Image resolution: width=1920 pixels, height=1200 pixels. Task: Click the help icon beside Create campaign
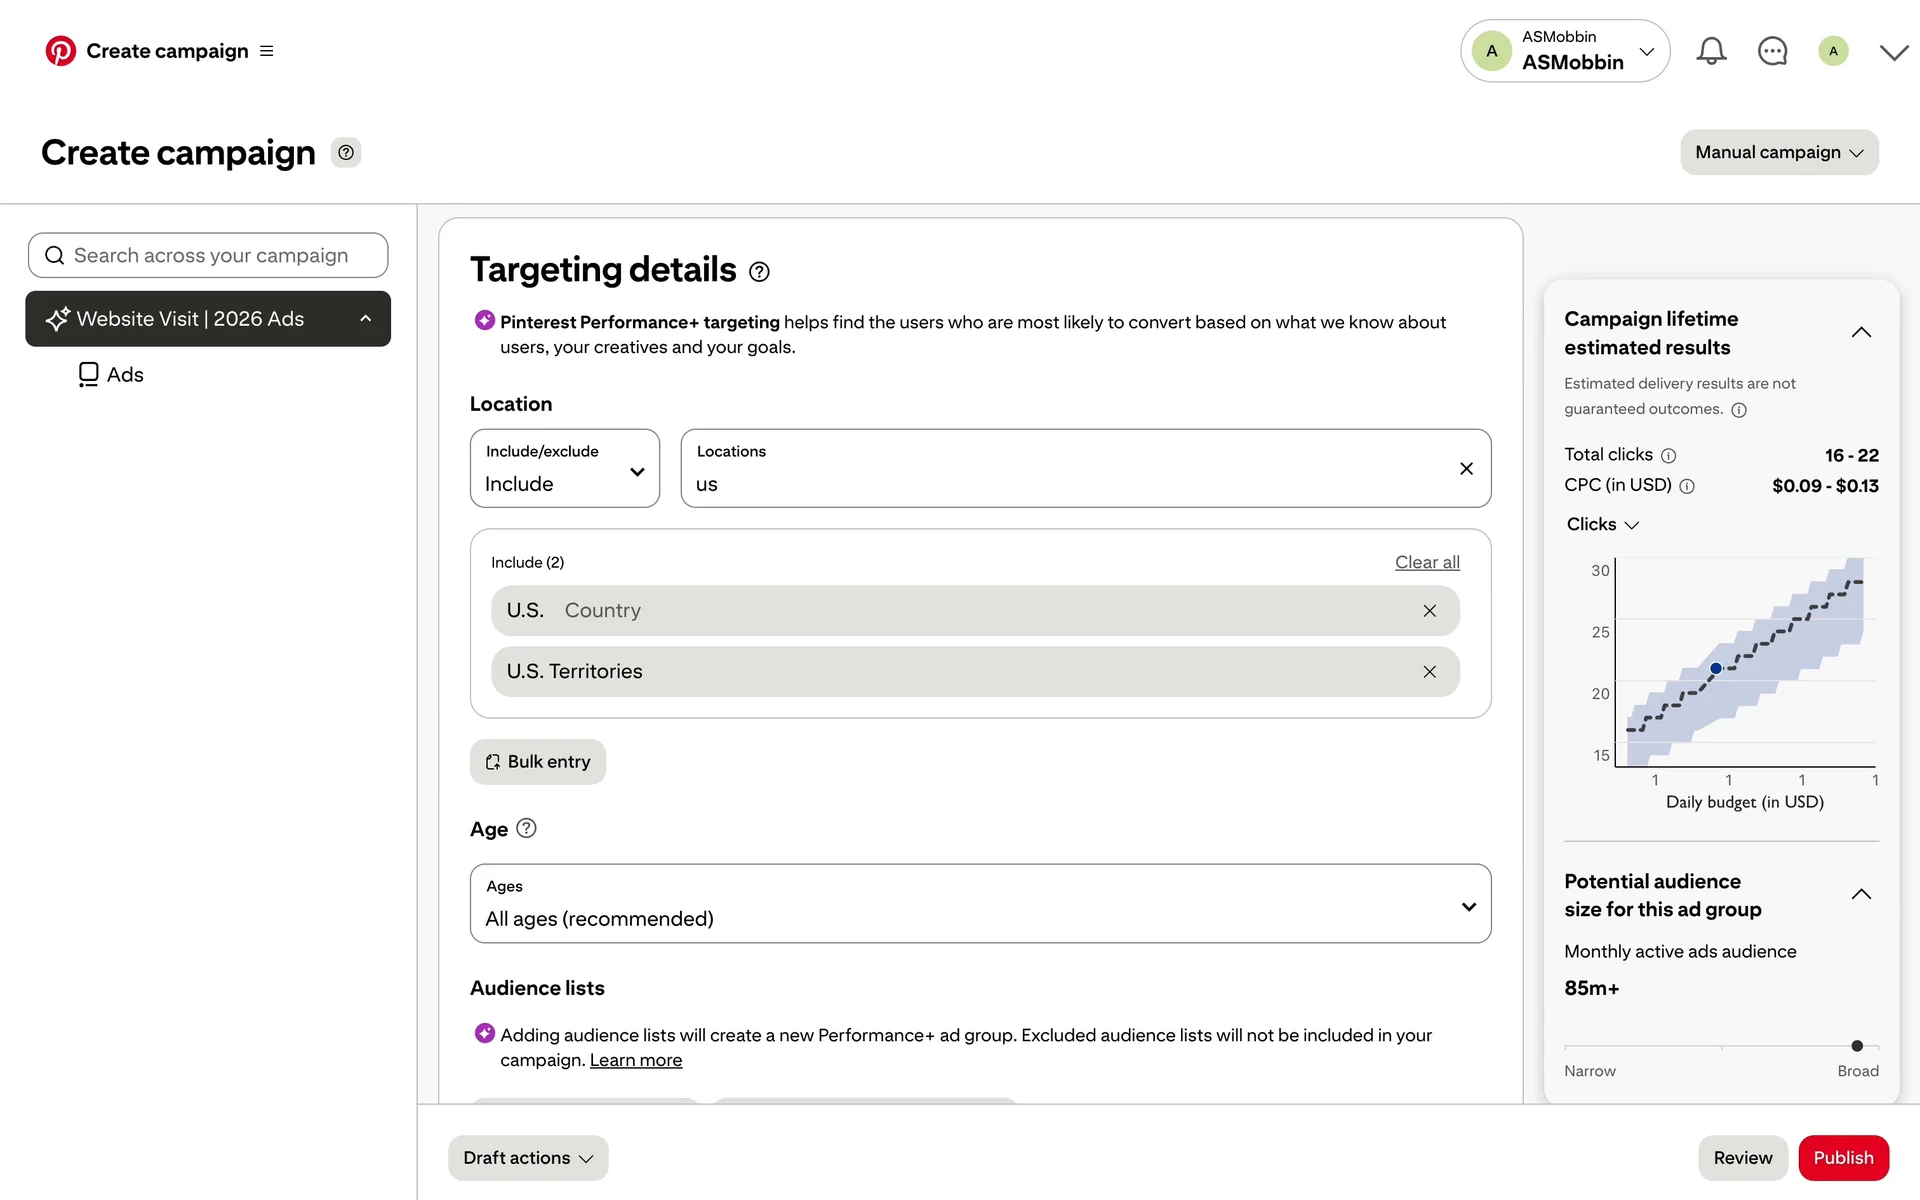pyautogui.click(x=346, y=153)
